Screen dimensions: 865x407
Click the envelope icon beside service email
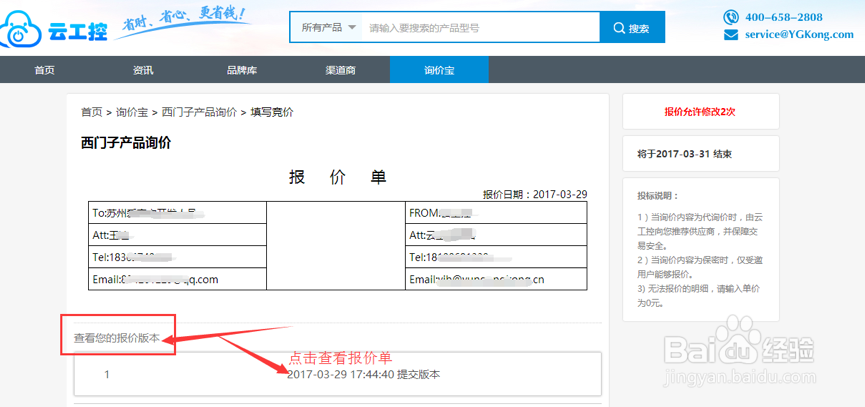pyautogui.click(x=731, y=35)
